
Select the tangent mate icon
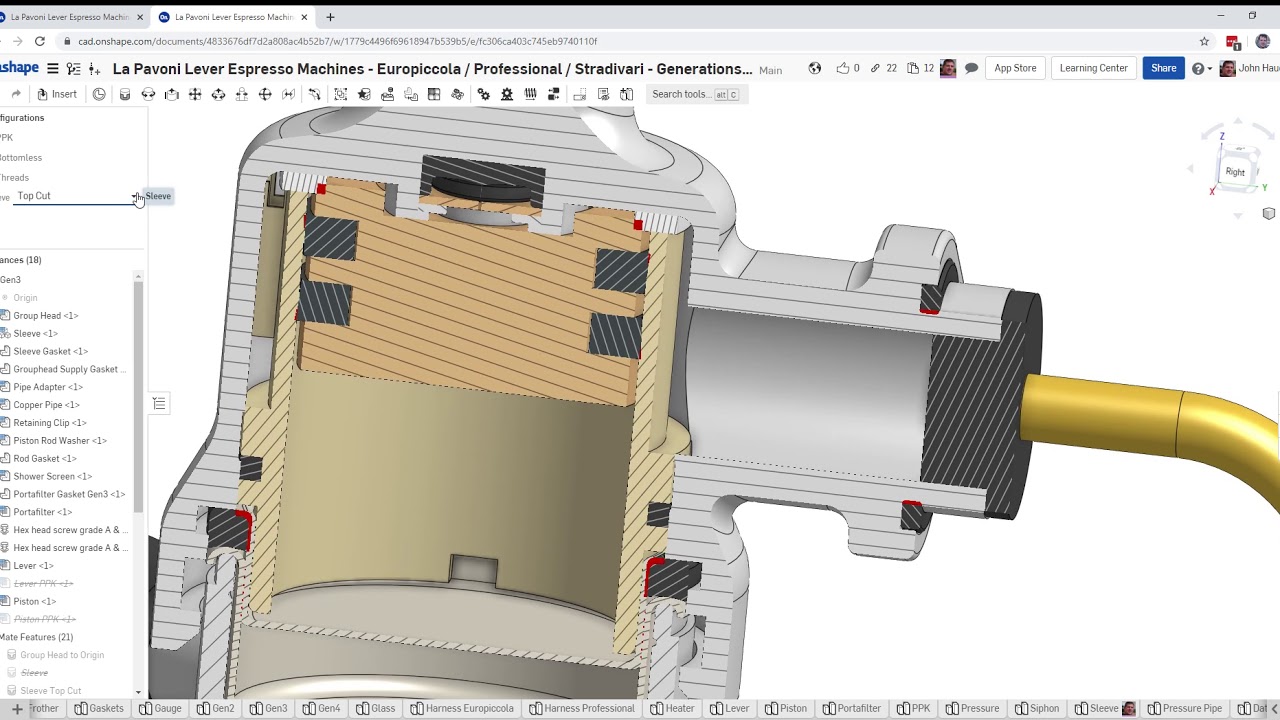click(315, 94)
